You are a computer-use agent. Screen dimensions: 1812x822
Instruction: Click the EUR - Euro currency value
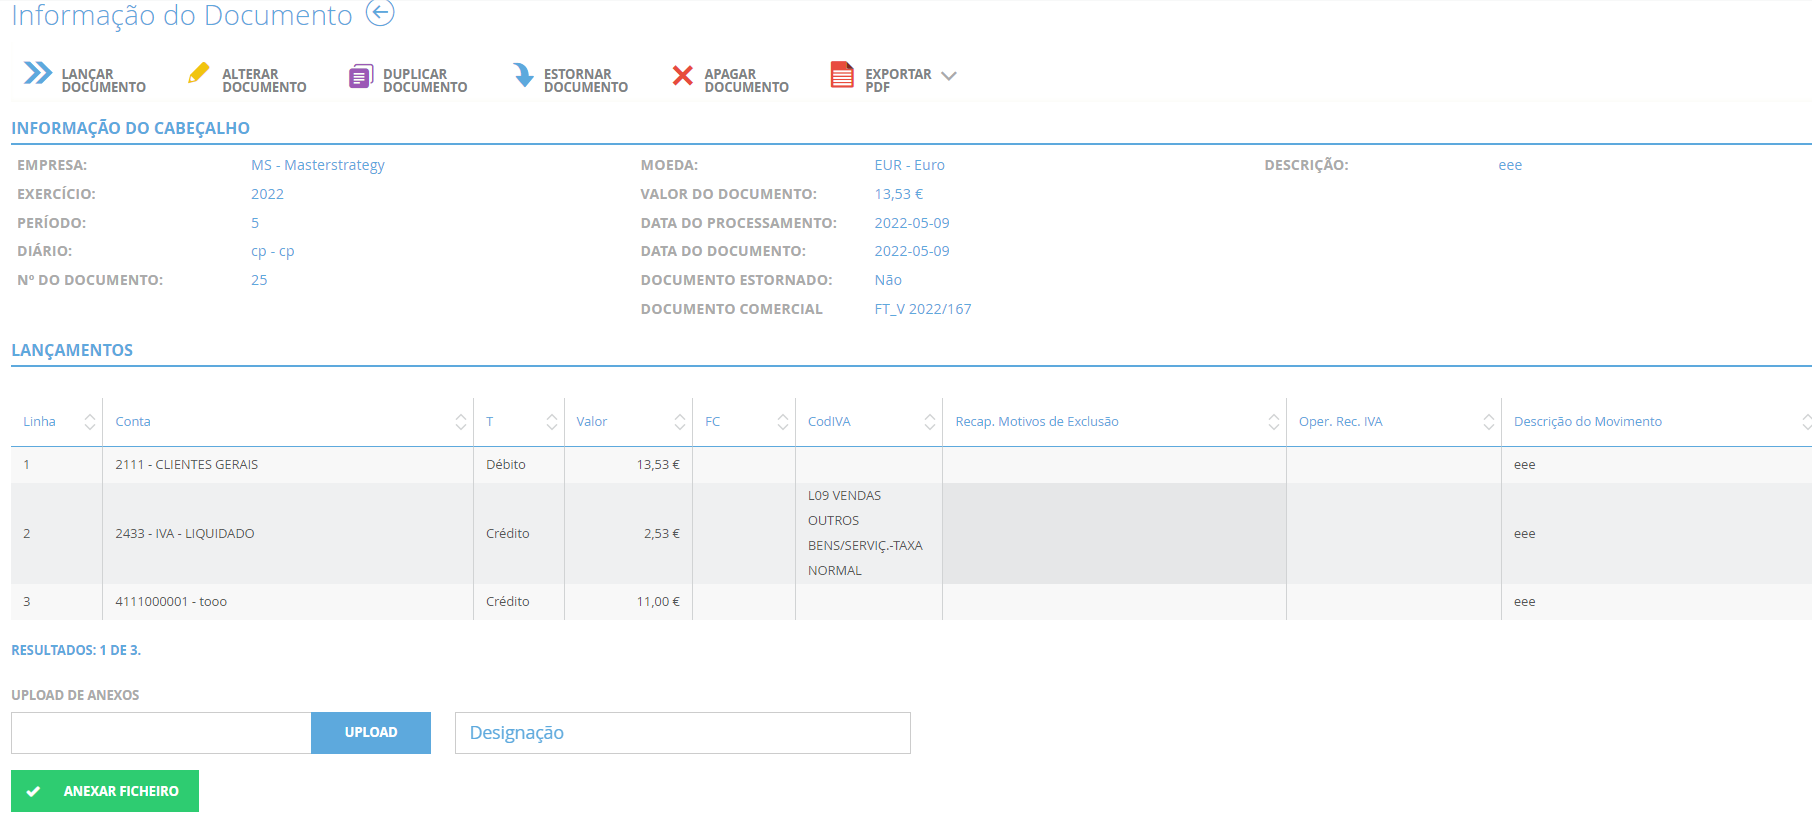[909, 165]
